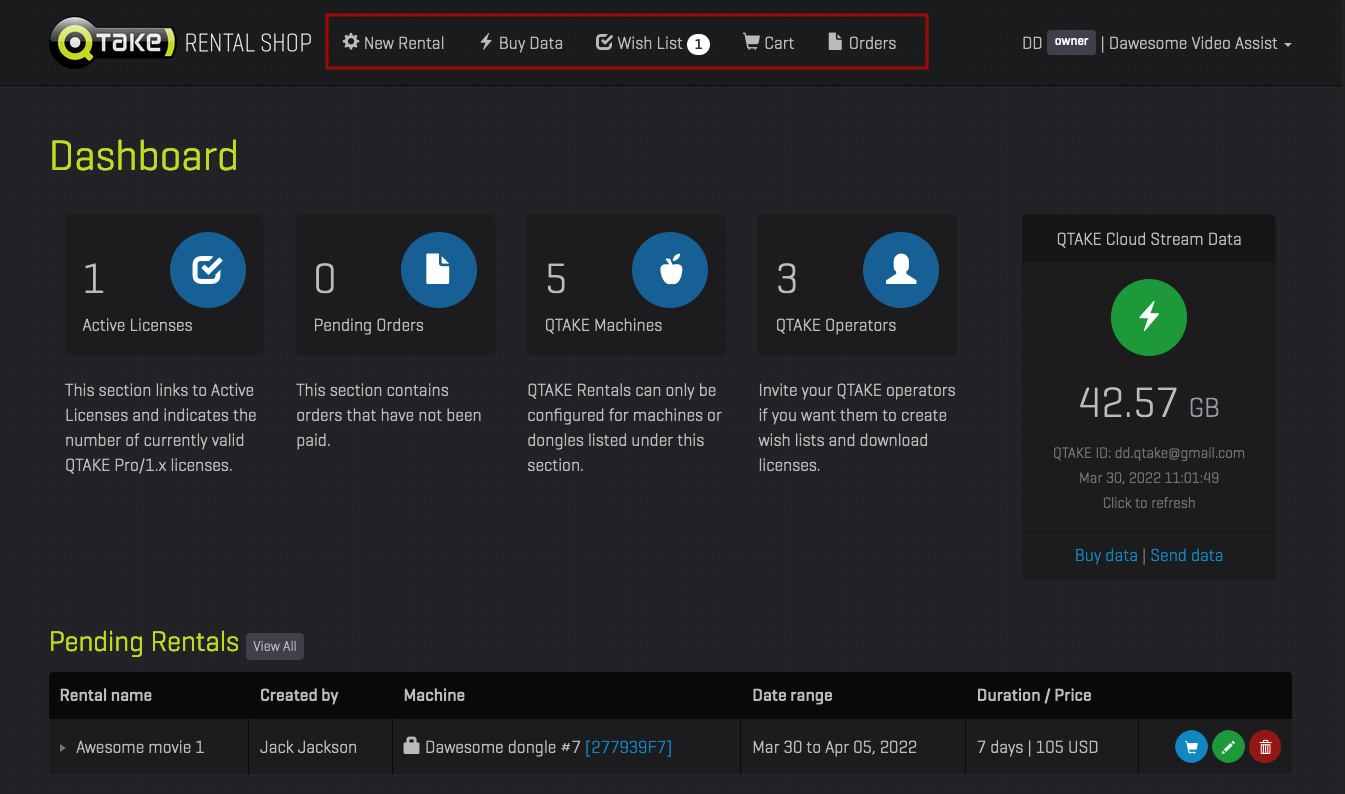Click the New Rental gear icon
The image size is (1345, 794).
click(x=351, y=42)
